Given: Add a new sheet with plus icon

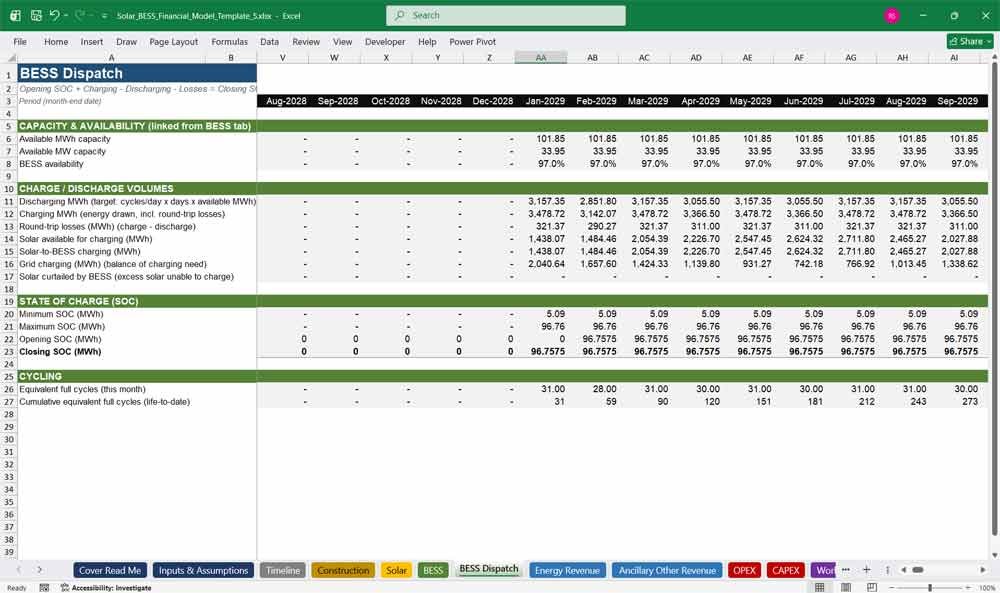Looking at the screenshot, I should point(866,569).
